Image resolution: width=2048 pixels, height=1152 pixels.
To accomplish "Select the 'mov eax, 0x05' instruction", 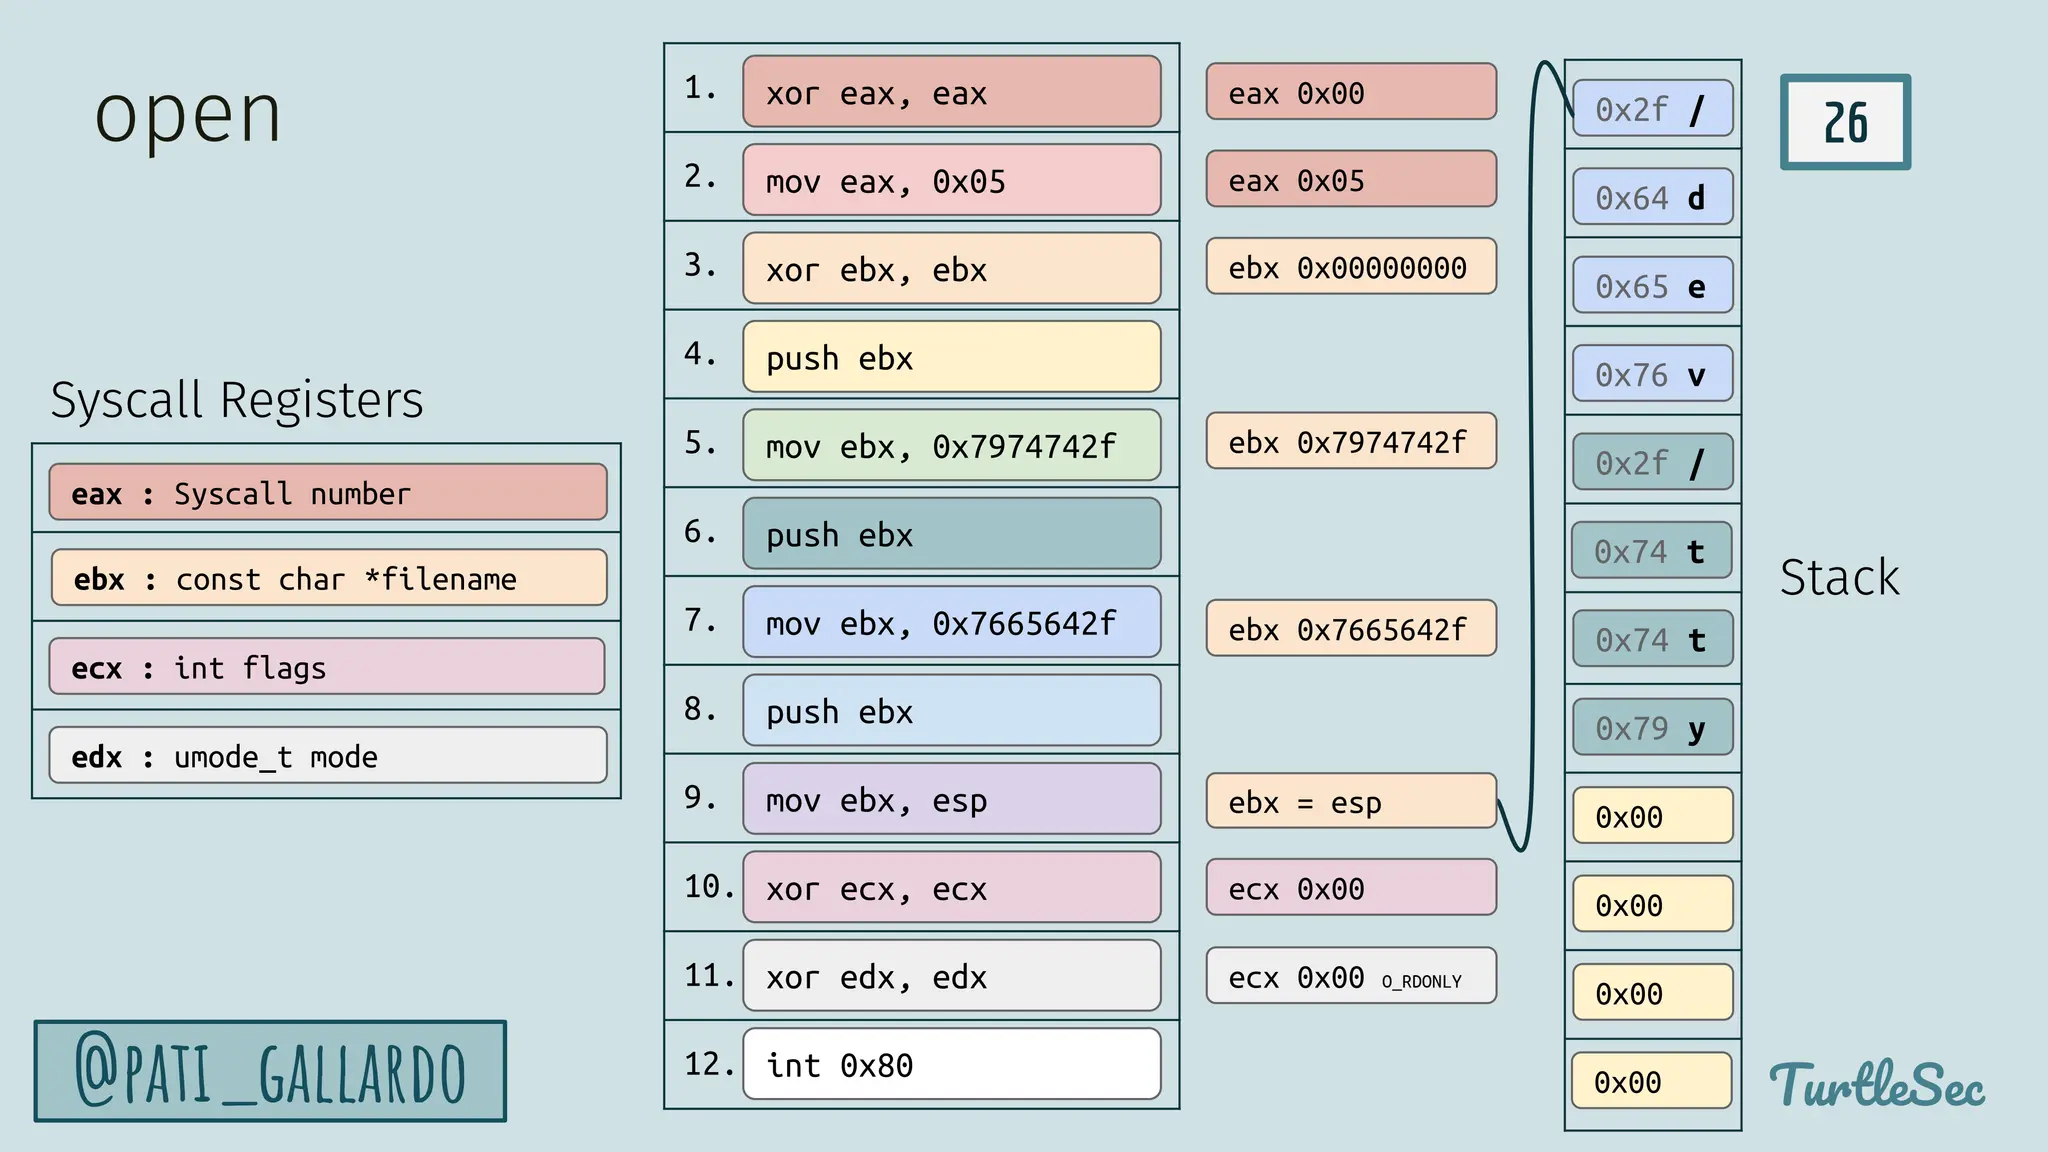I will point(951,180).
